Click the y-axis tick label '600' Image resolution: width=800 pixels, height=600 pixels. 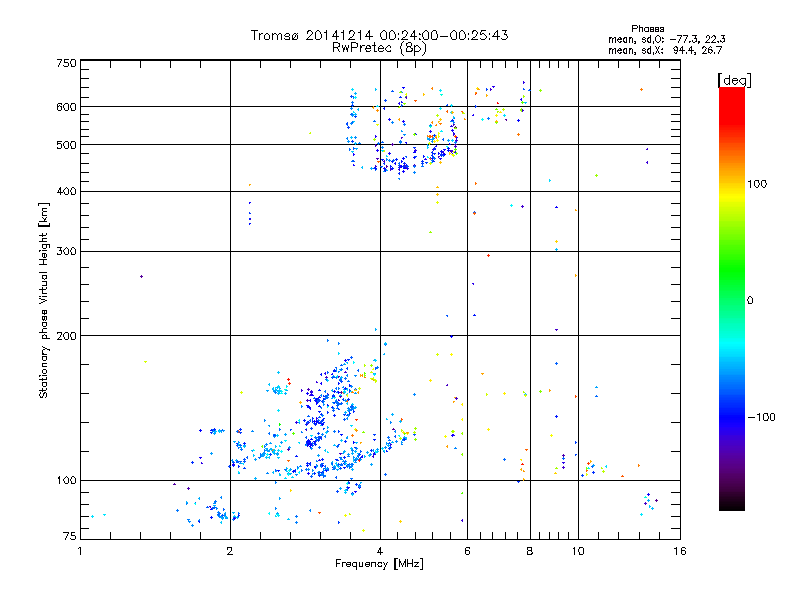(66, 107)
